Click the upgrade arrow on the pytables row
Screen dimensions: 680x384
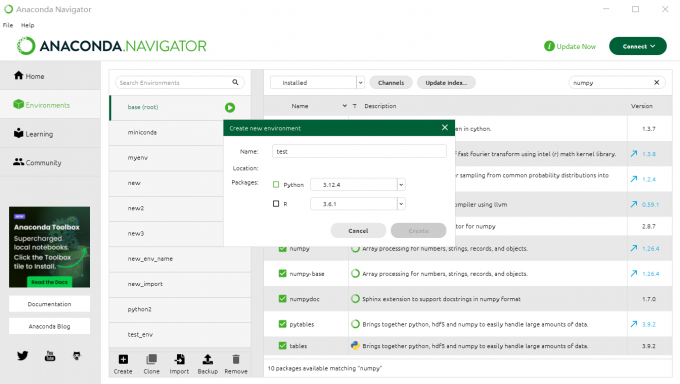pos(634,324)
